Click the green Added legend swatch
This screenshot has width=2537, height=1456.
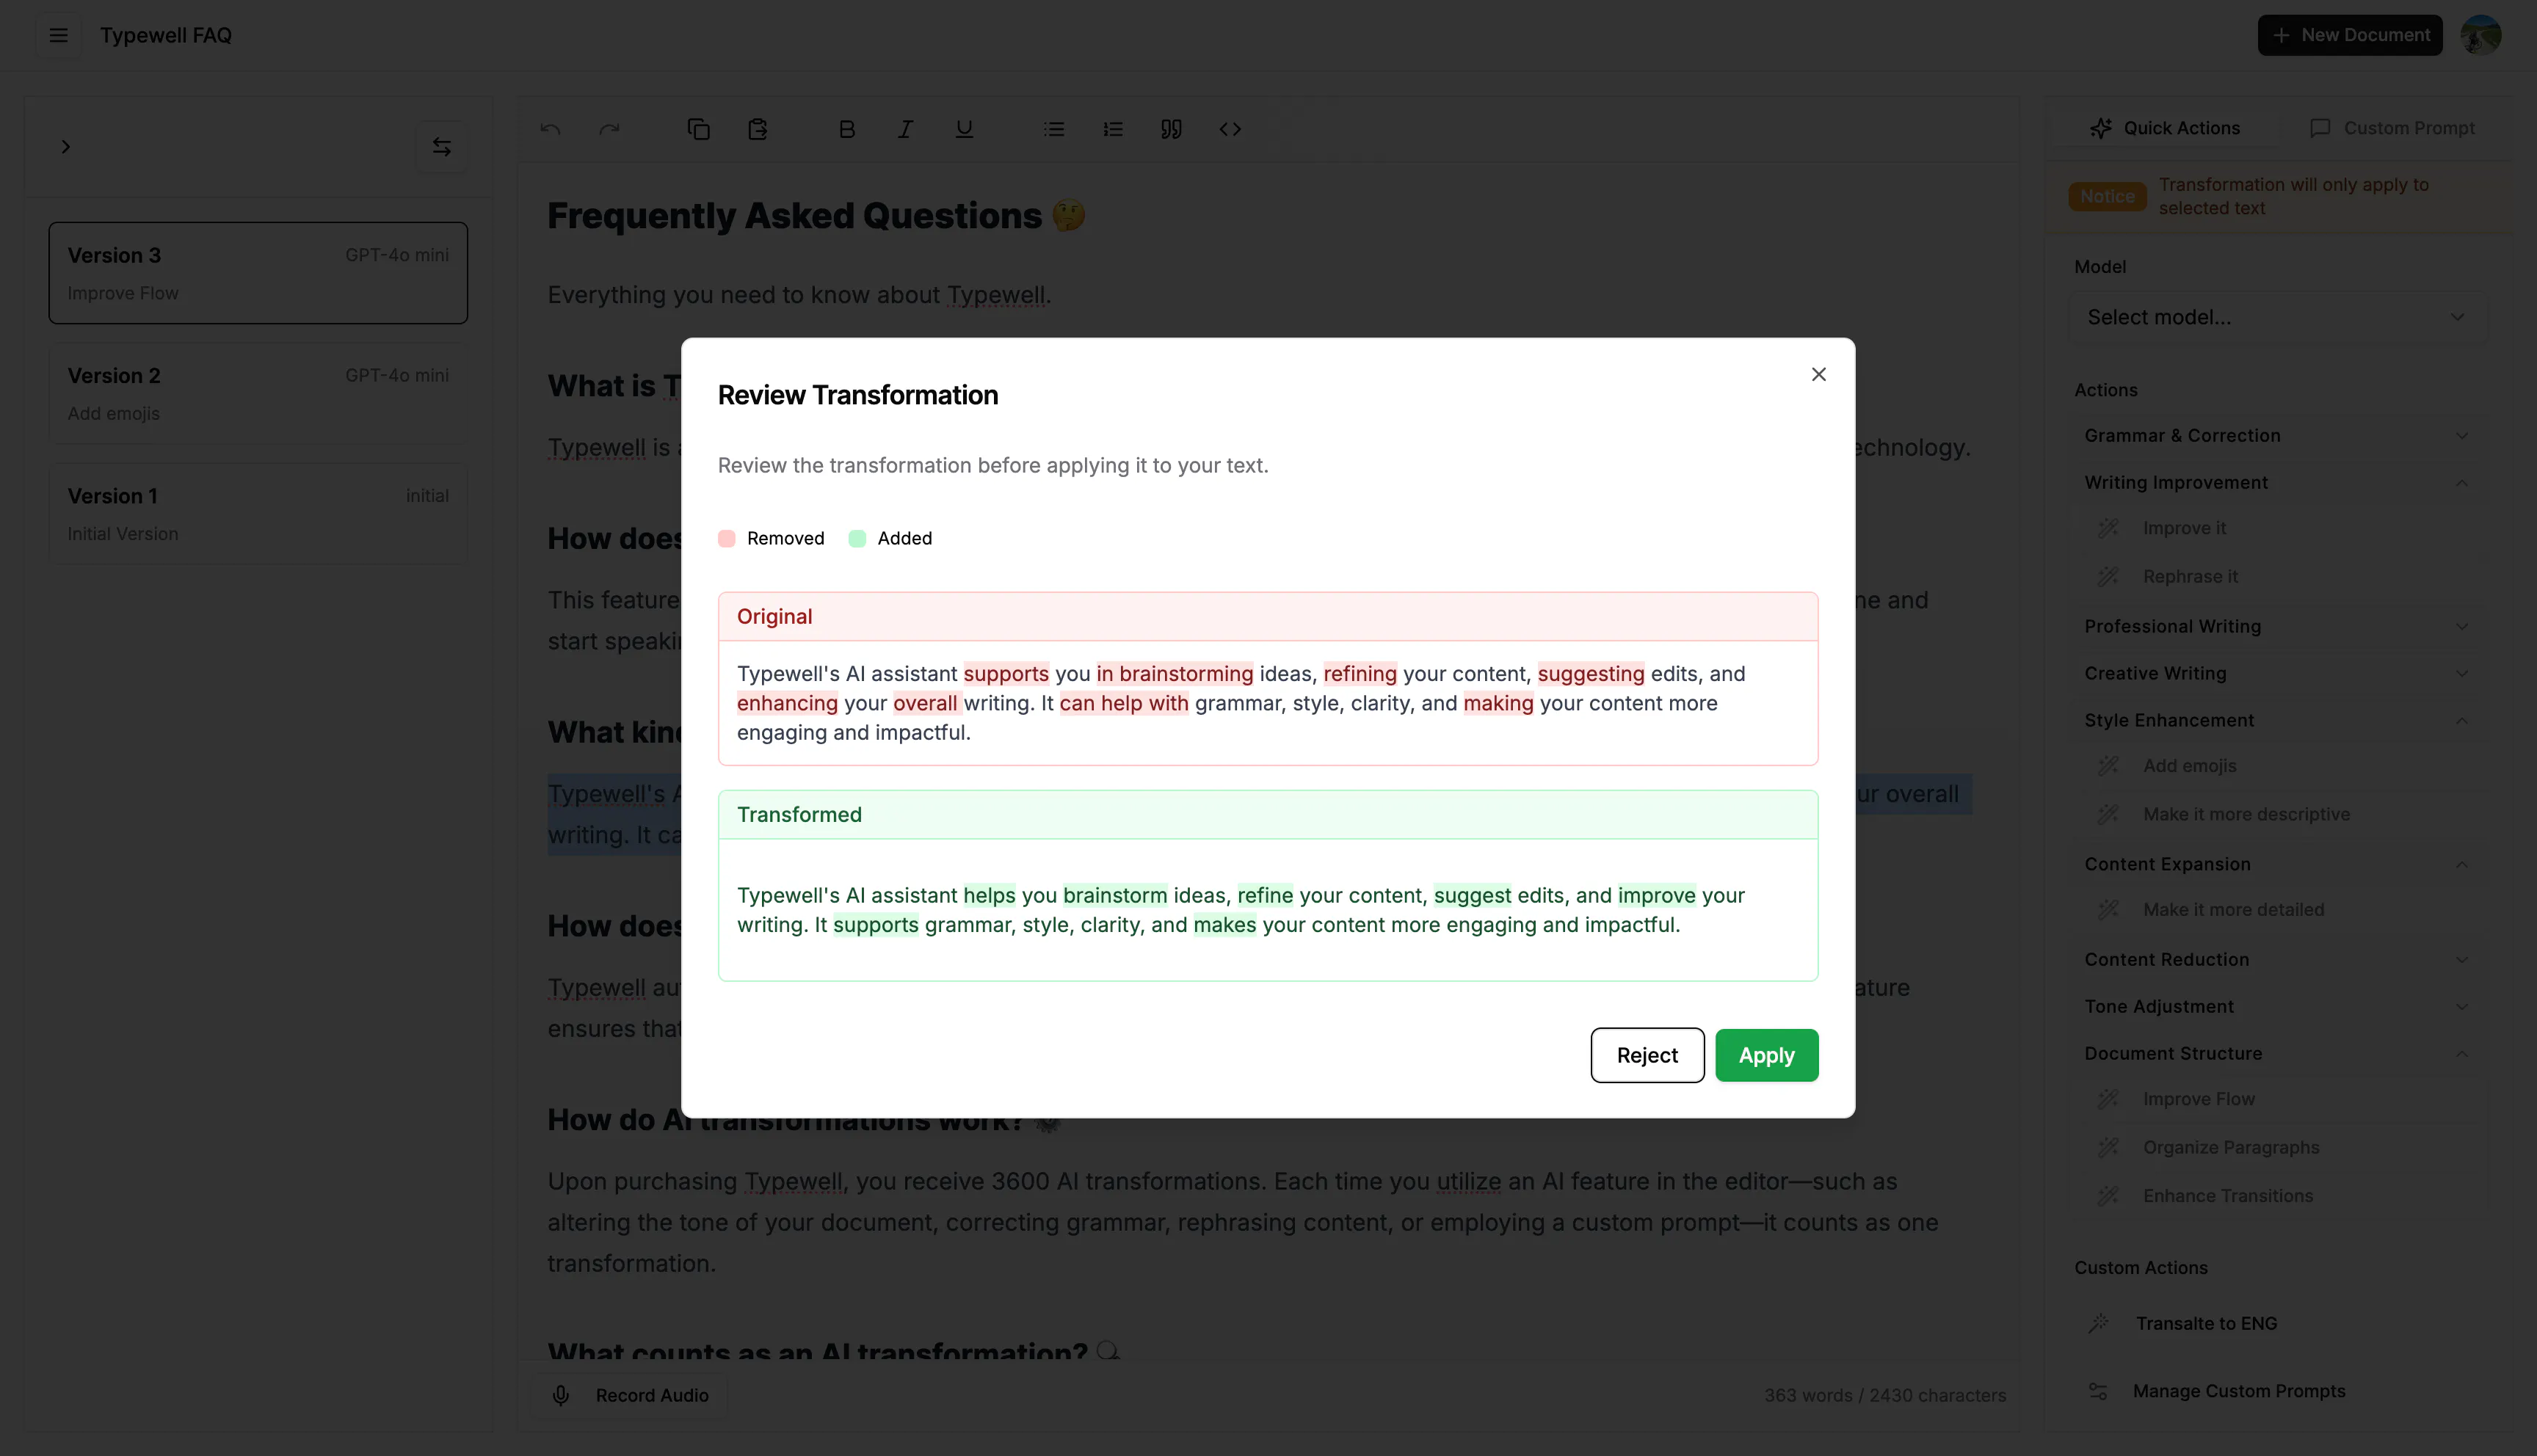[857, 539]
